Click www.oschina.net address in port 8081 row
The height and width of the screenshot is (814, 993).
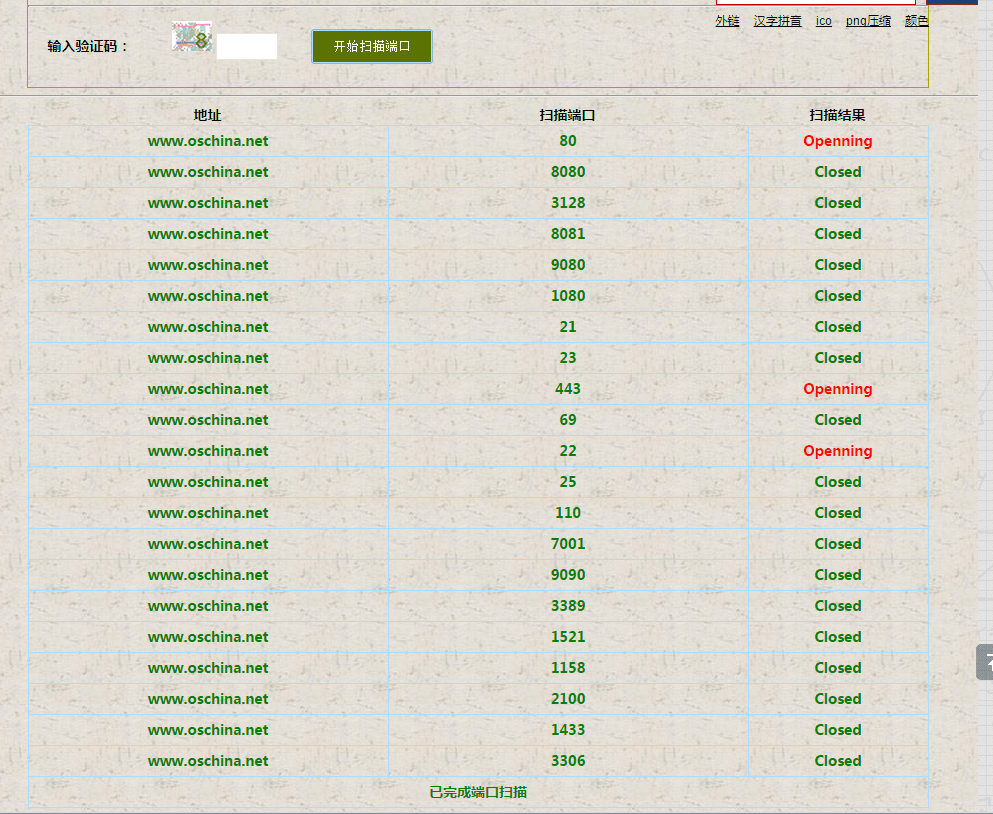pos(208,234)
